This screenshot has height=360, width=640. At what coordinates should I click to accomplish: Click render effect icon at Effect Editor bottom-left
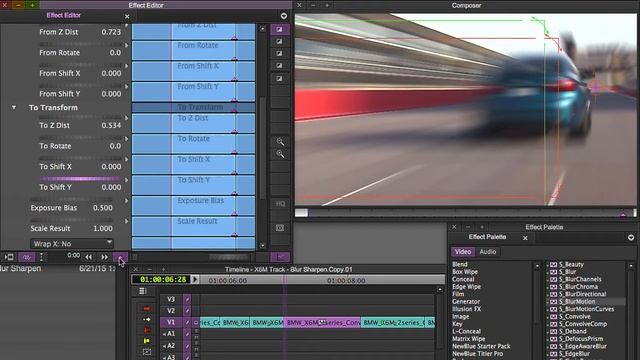click(x=9, y=257)
